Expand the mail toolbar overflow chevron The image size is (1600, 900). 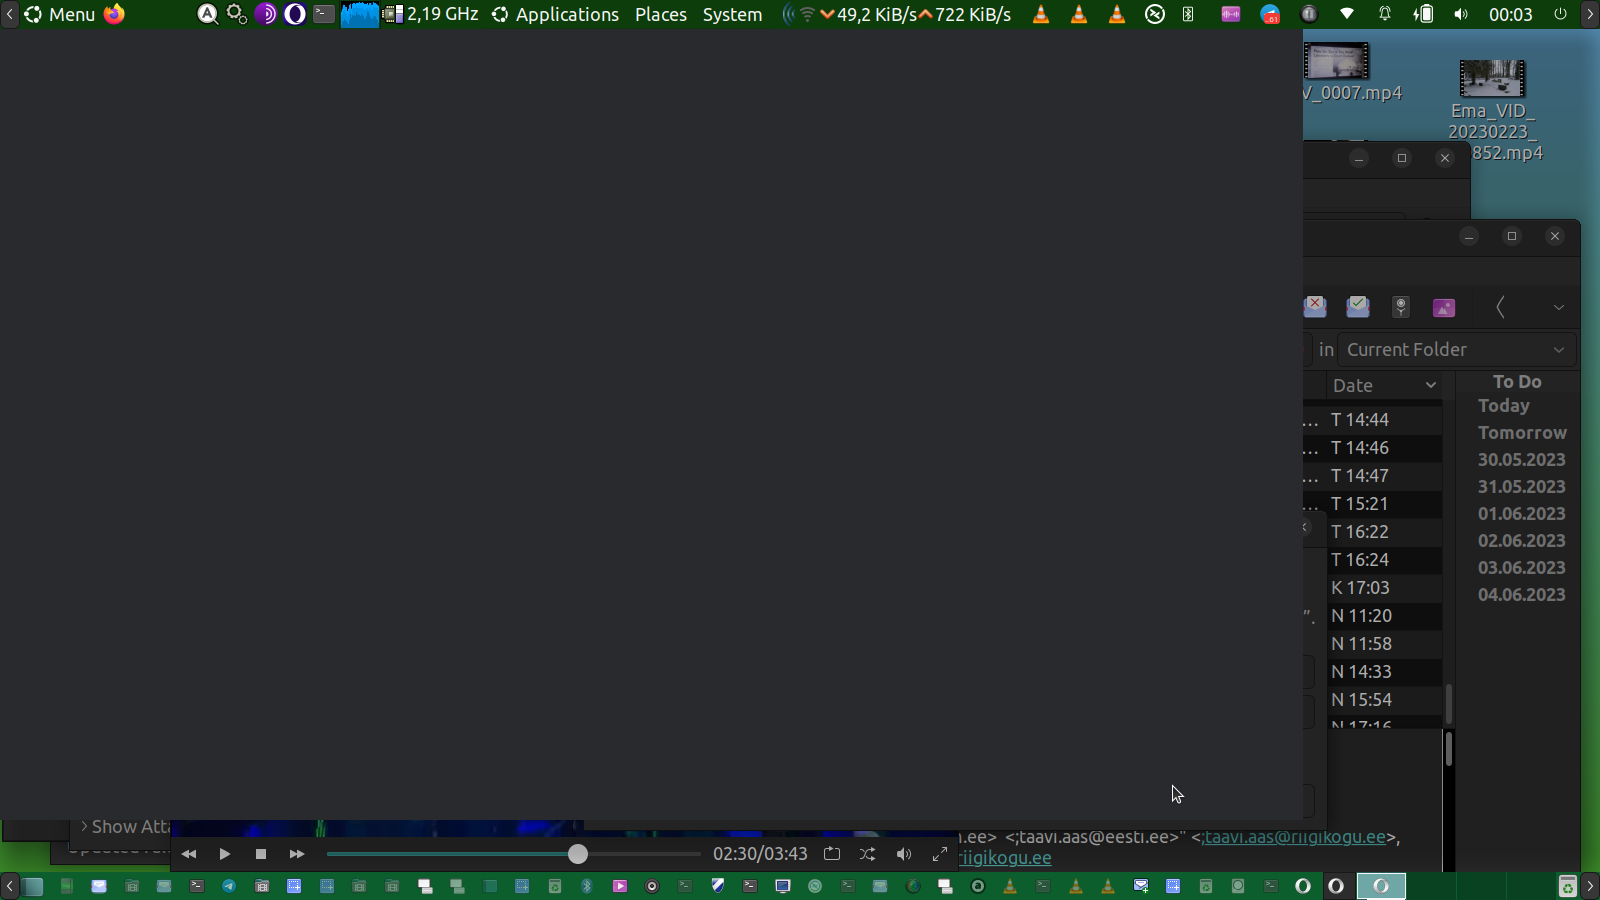1559,307
